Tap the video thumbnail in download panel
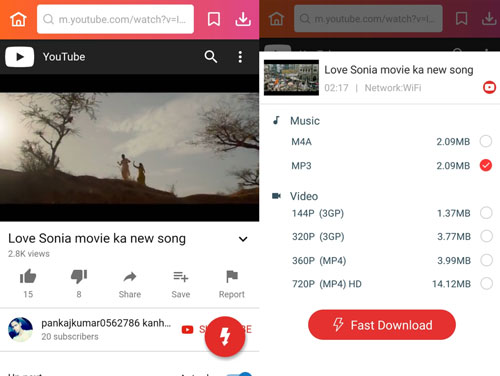Image resolution: width=500 pixels, height=376 pixels. pyautogui.click(x=291, y=78)
